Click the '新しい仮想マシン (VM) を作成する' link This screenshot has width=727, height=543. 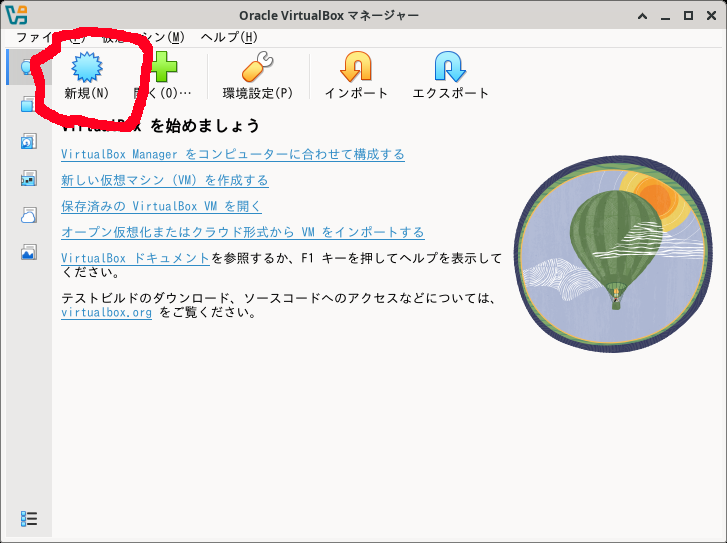pyautogui.click(x=164, y=180)
